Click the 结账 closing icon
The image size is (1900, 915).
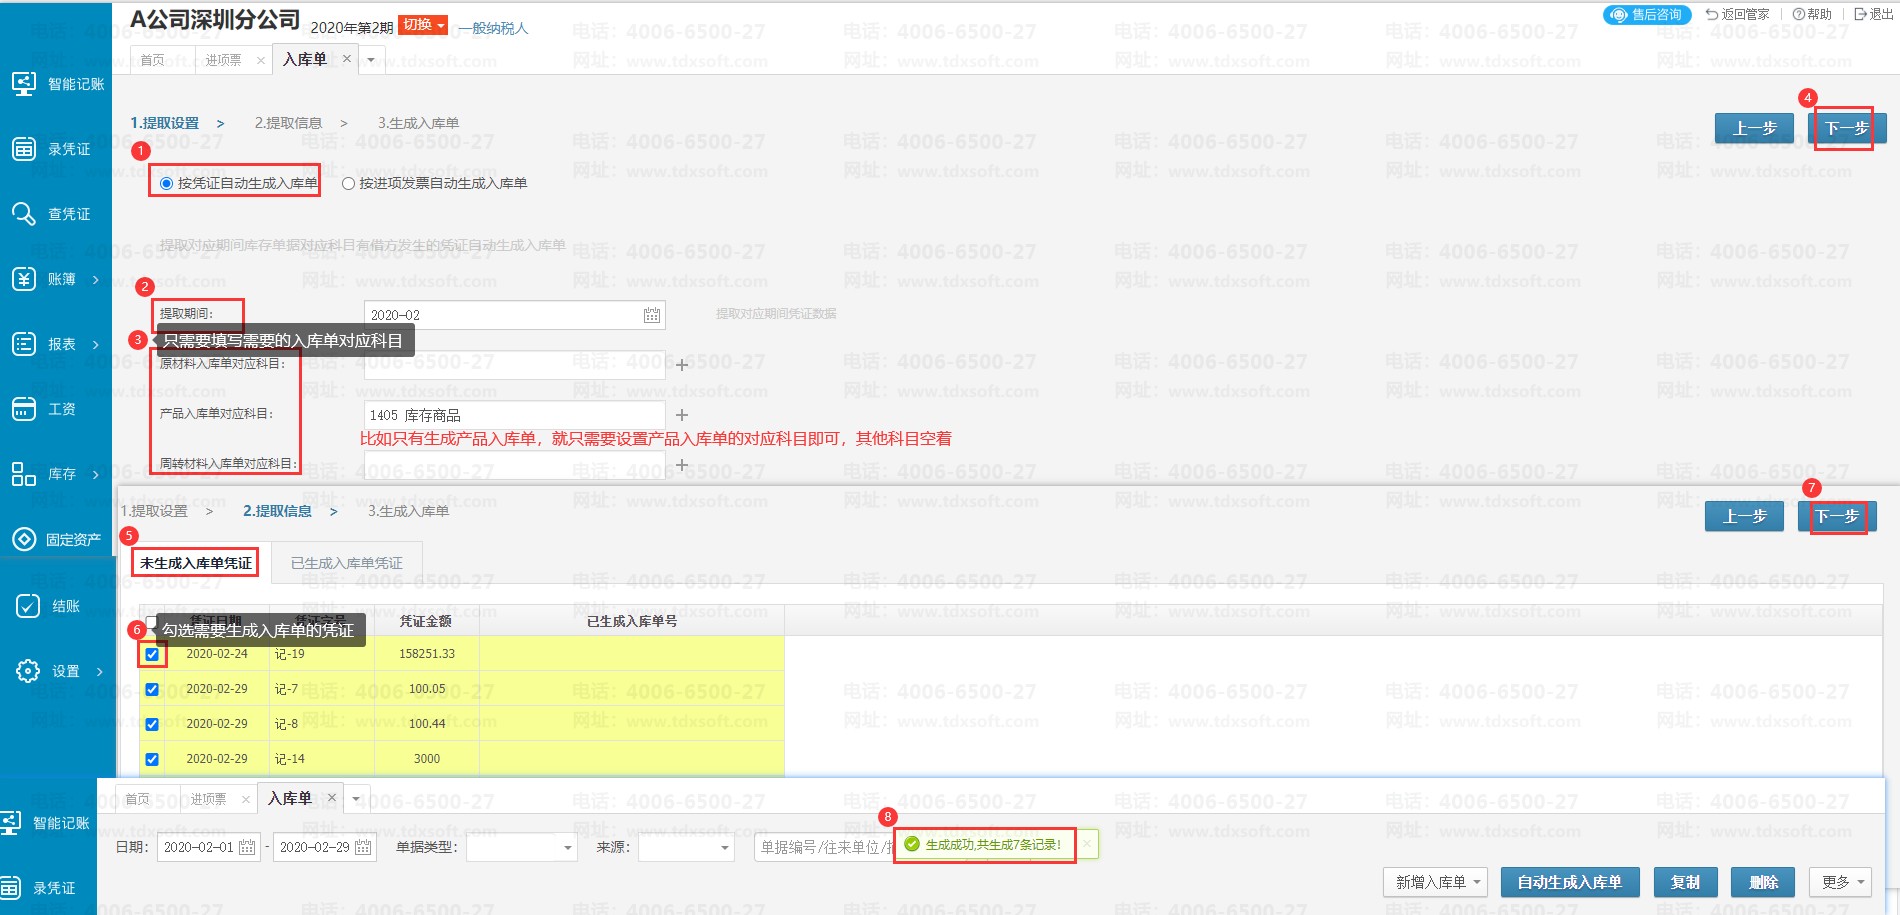coord(28,606)
